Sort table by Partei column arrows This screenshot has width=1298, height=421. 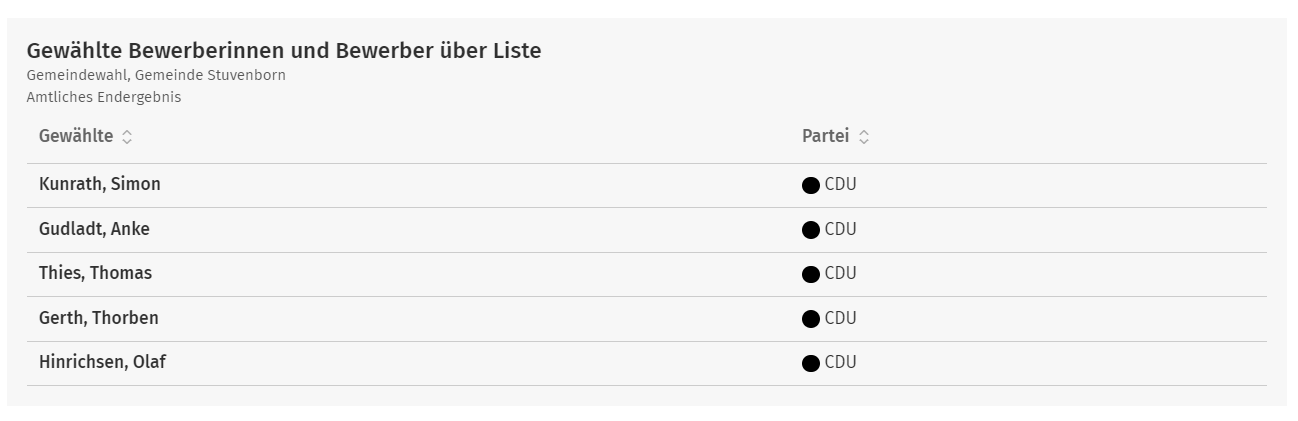tap(864, 137)
